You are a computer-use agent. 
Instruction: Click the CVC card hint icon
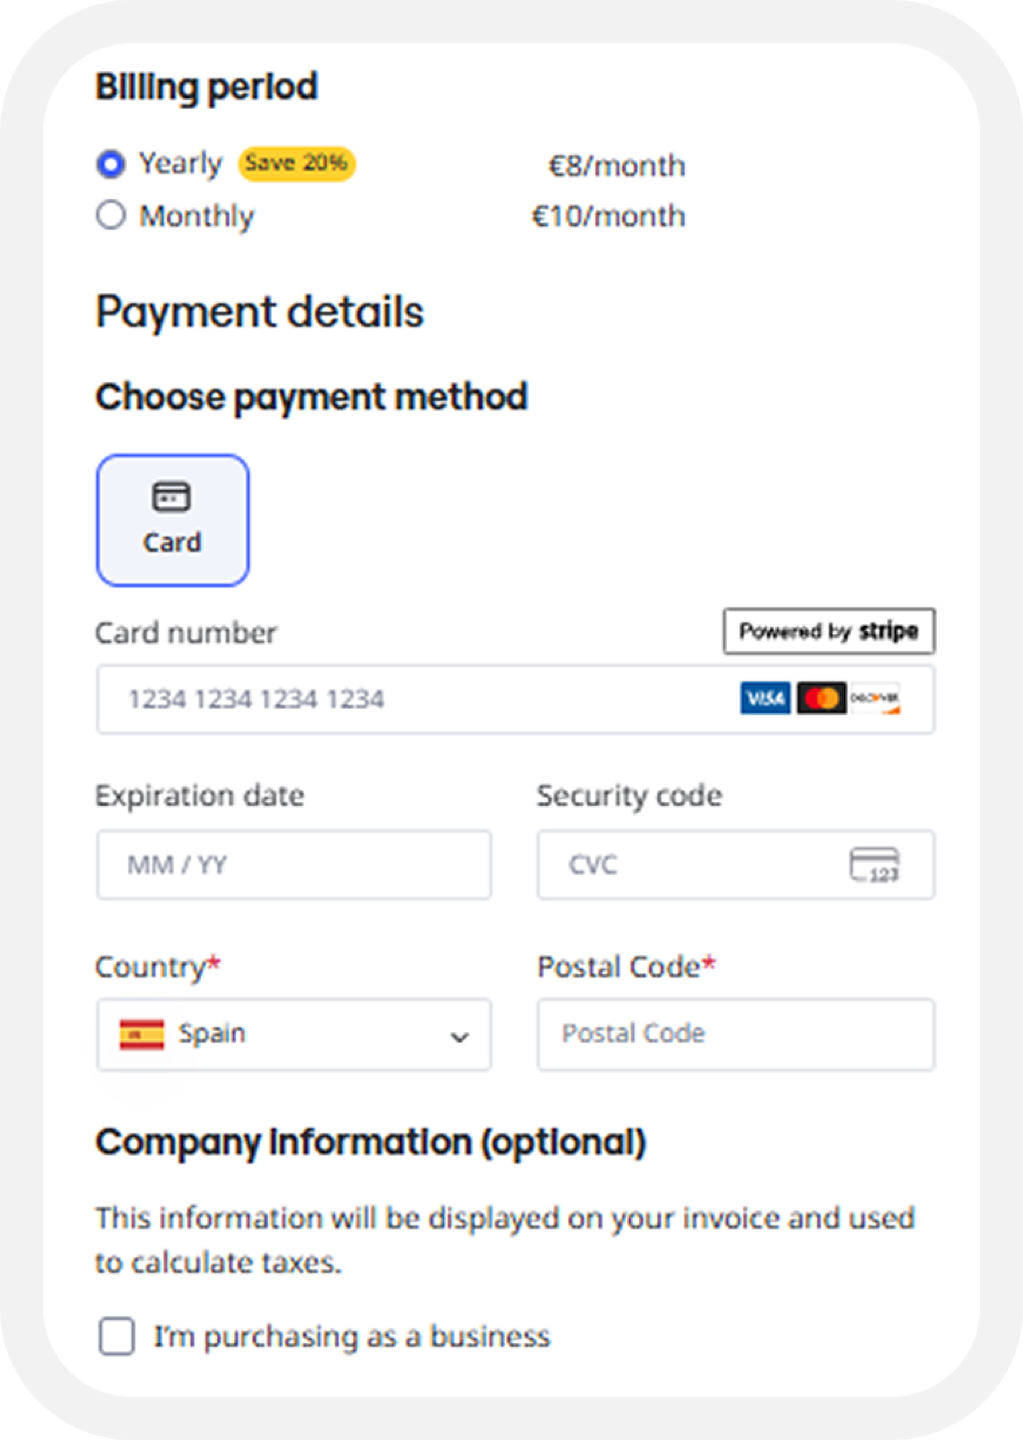point(875,864)
